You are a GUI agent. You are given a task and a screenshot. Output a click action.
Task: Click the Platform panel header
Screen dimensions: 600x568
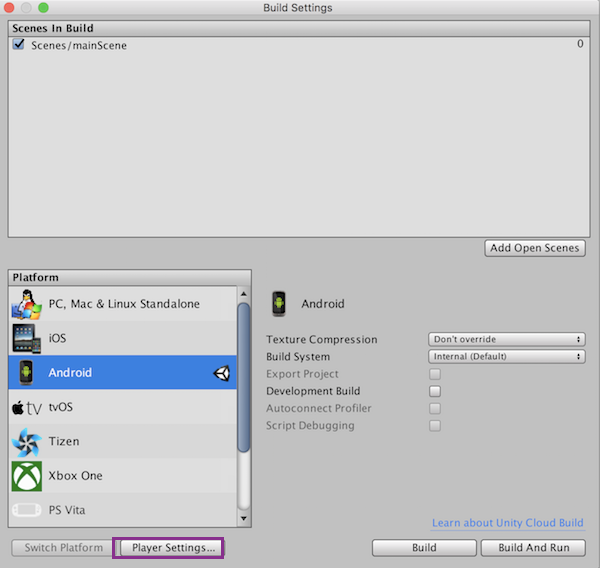click(x=130, y=277)
